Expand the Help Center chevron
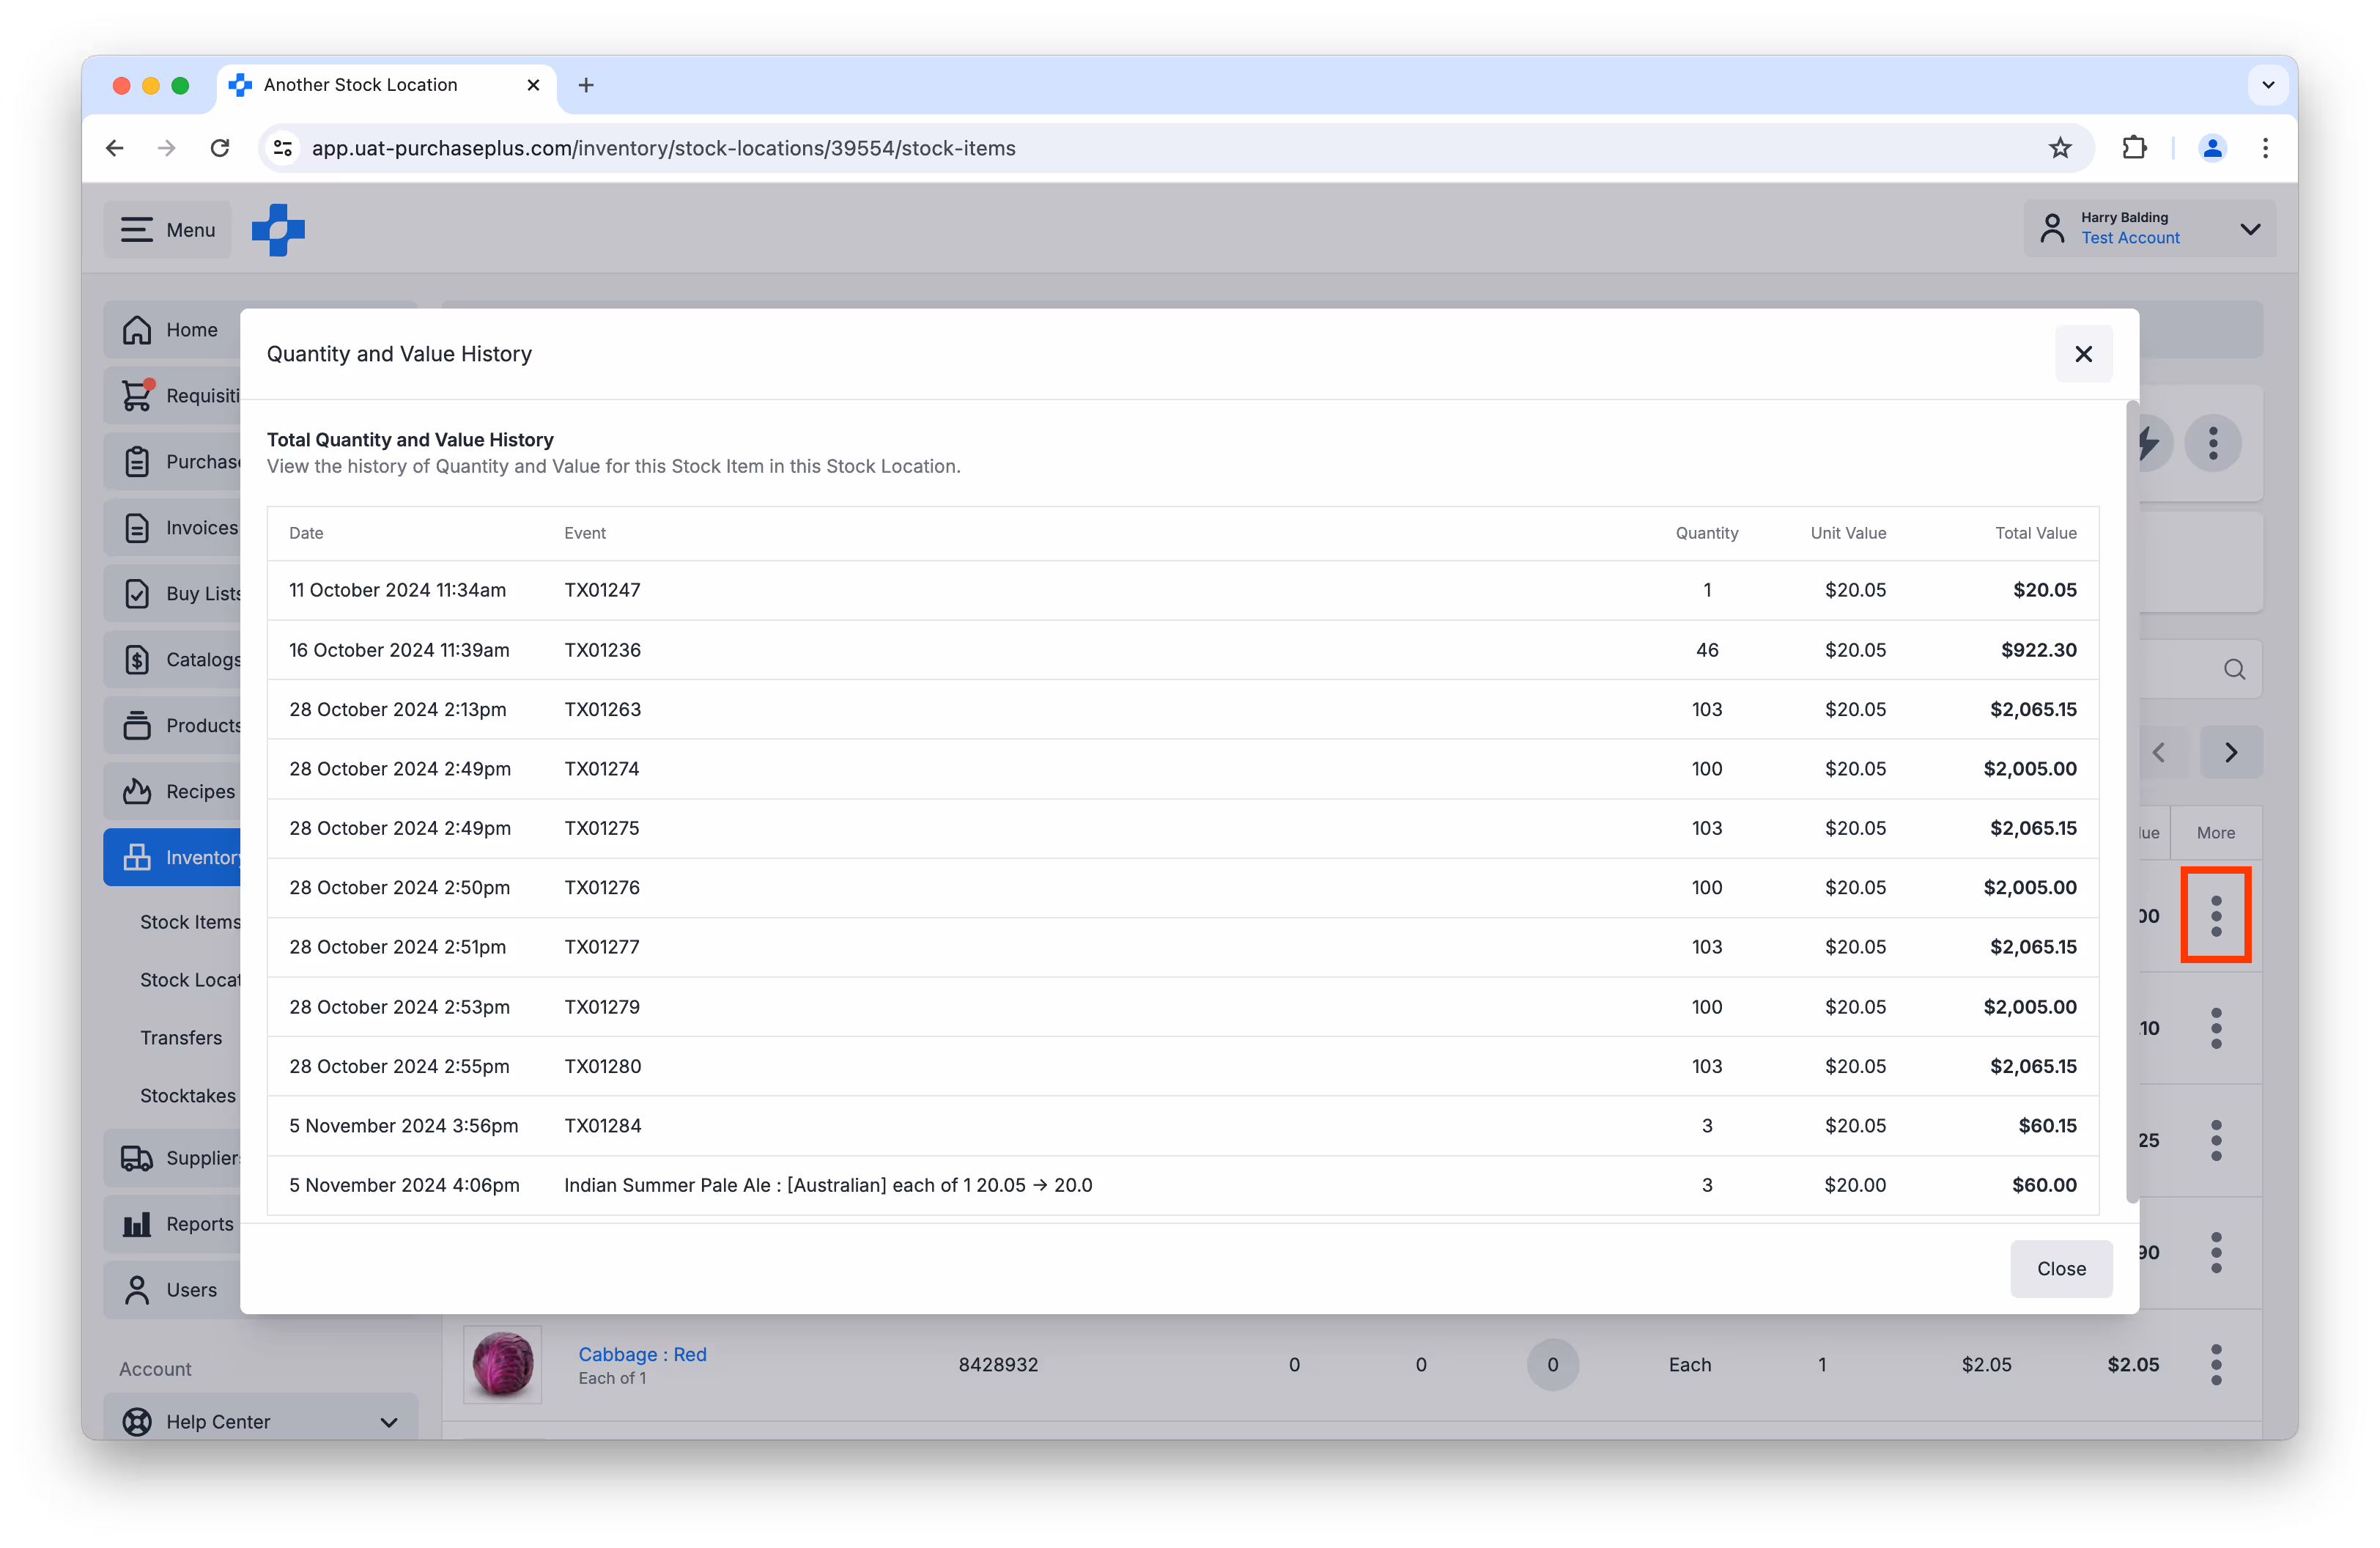 pos(389,1422)
